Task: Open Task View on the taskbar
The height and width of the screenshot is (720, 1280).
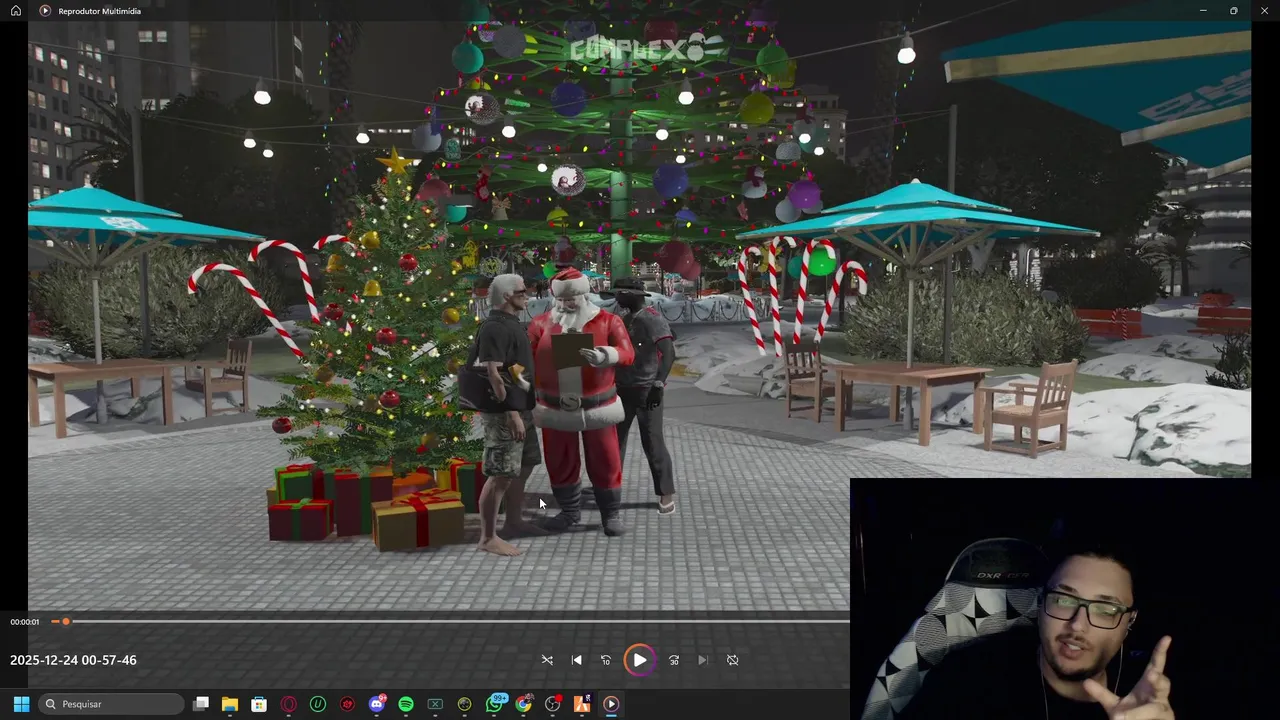Action: [201, 704]
